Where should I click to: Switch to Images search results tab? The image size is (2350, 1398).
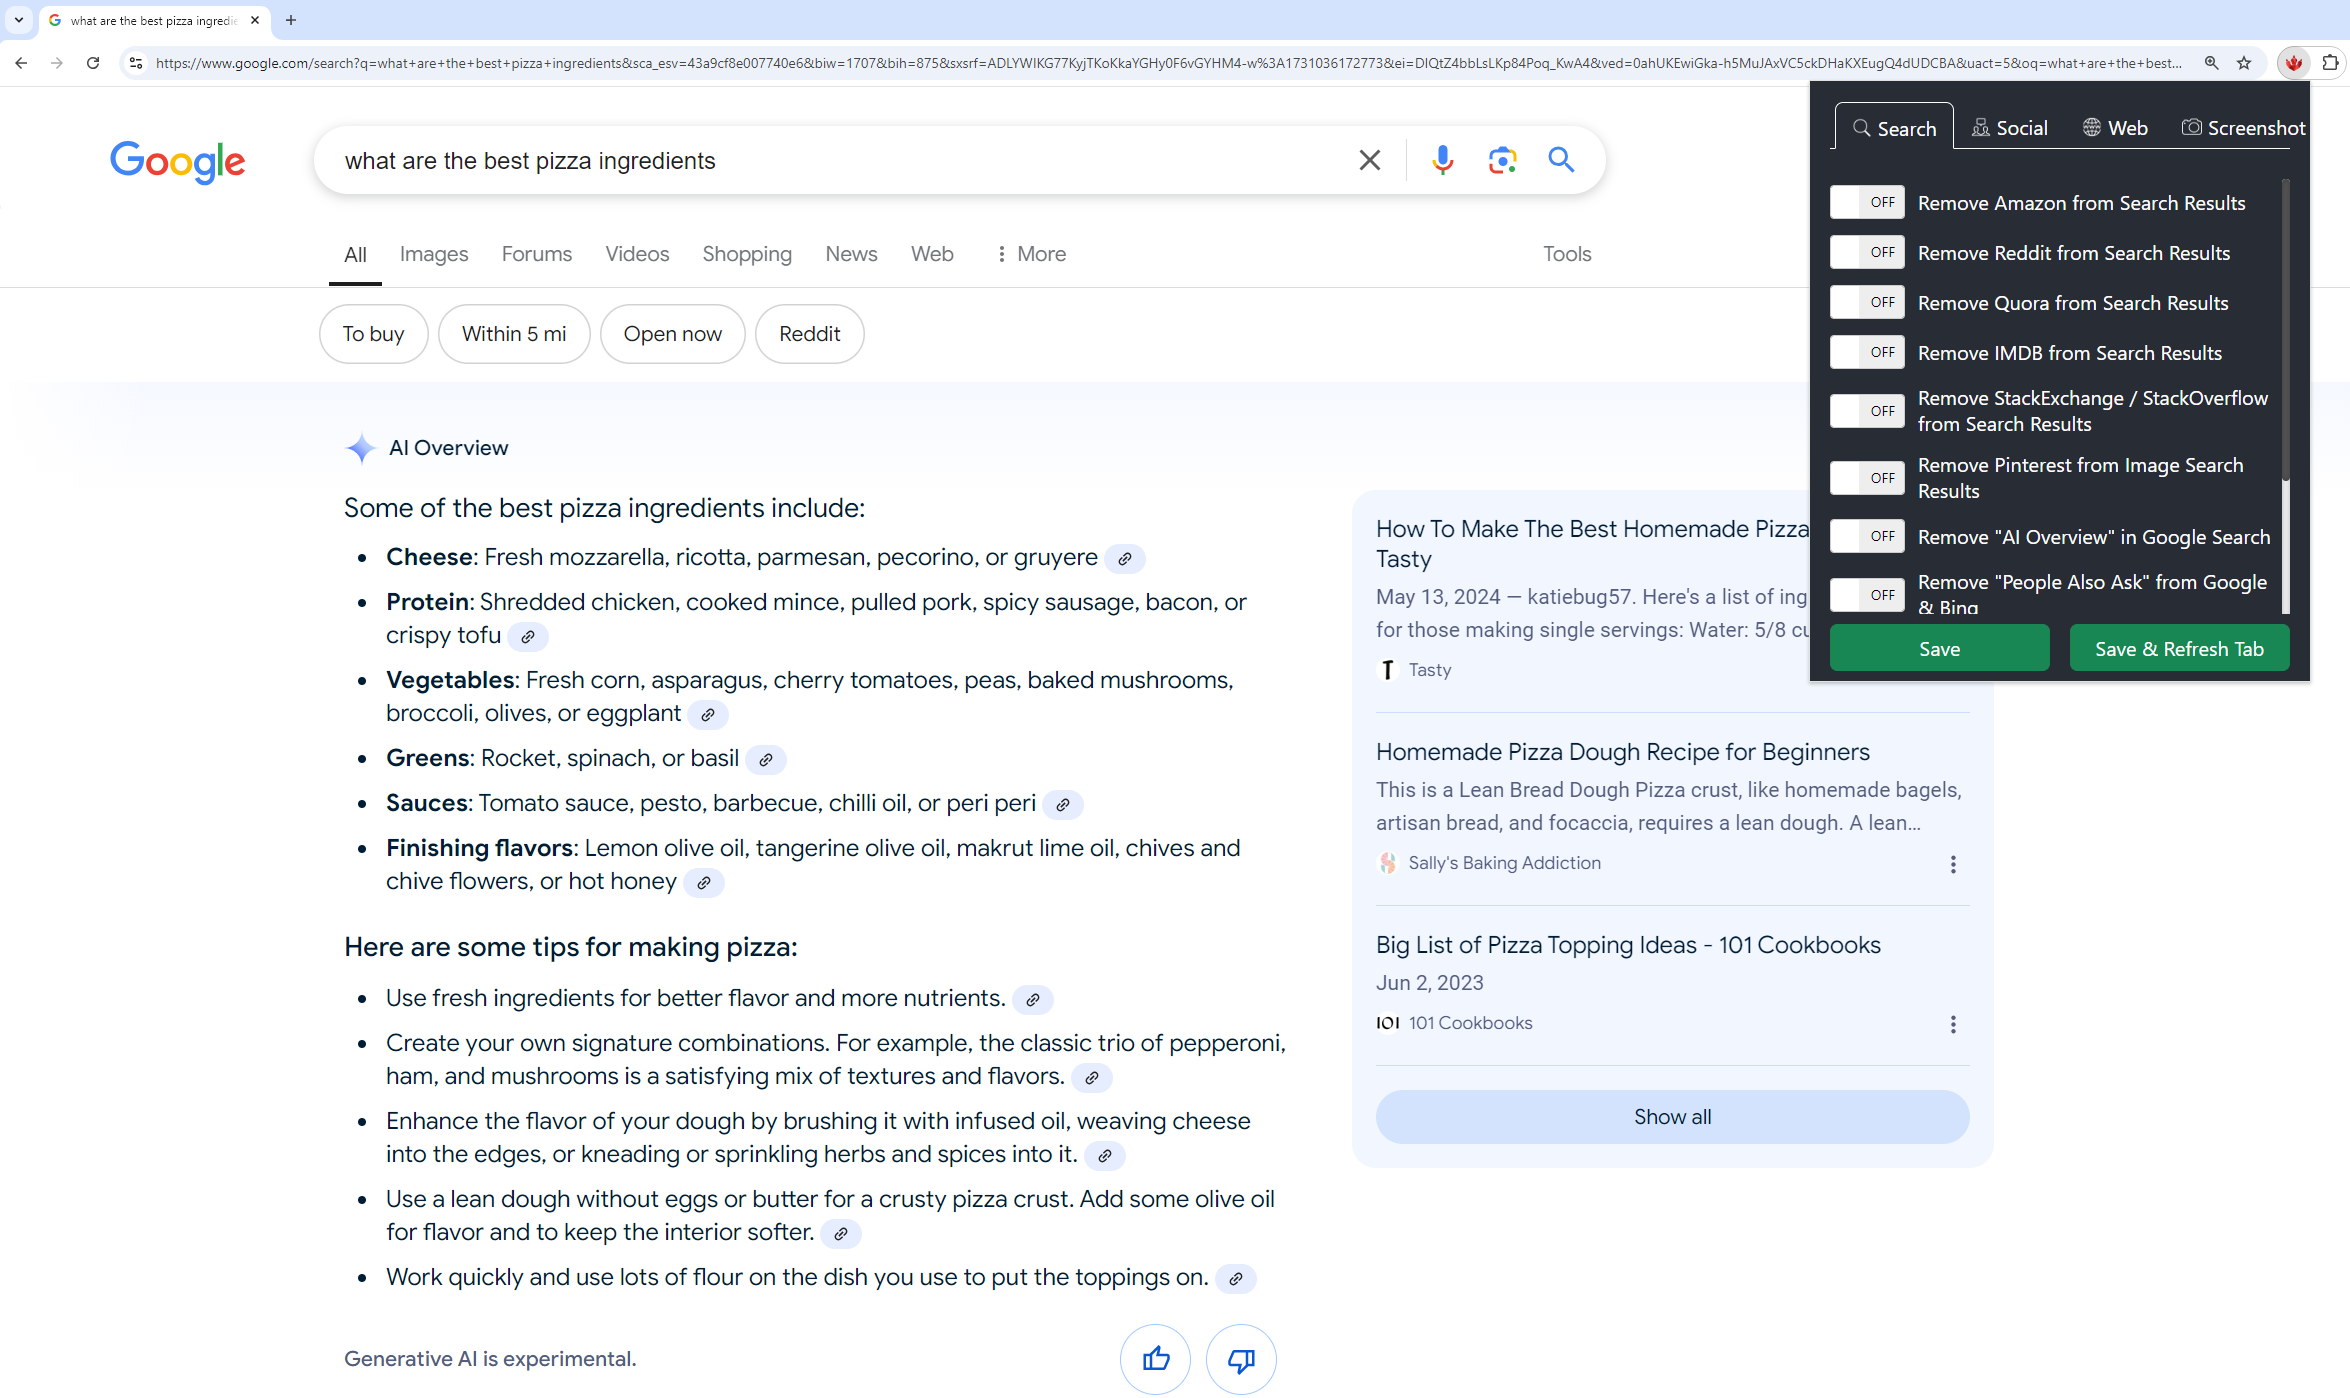coord(433,254)
